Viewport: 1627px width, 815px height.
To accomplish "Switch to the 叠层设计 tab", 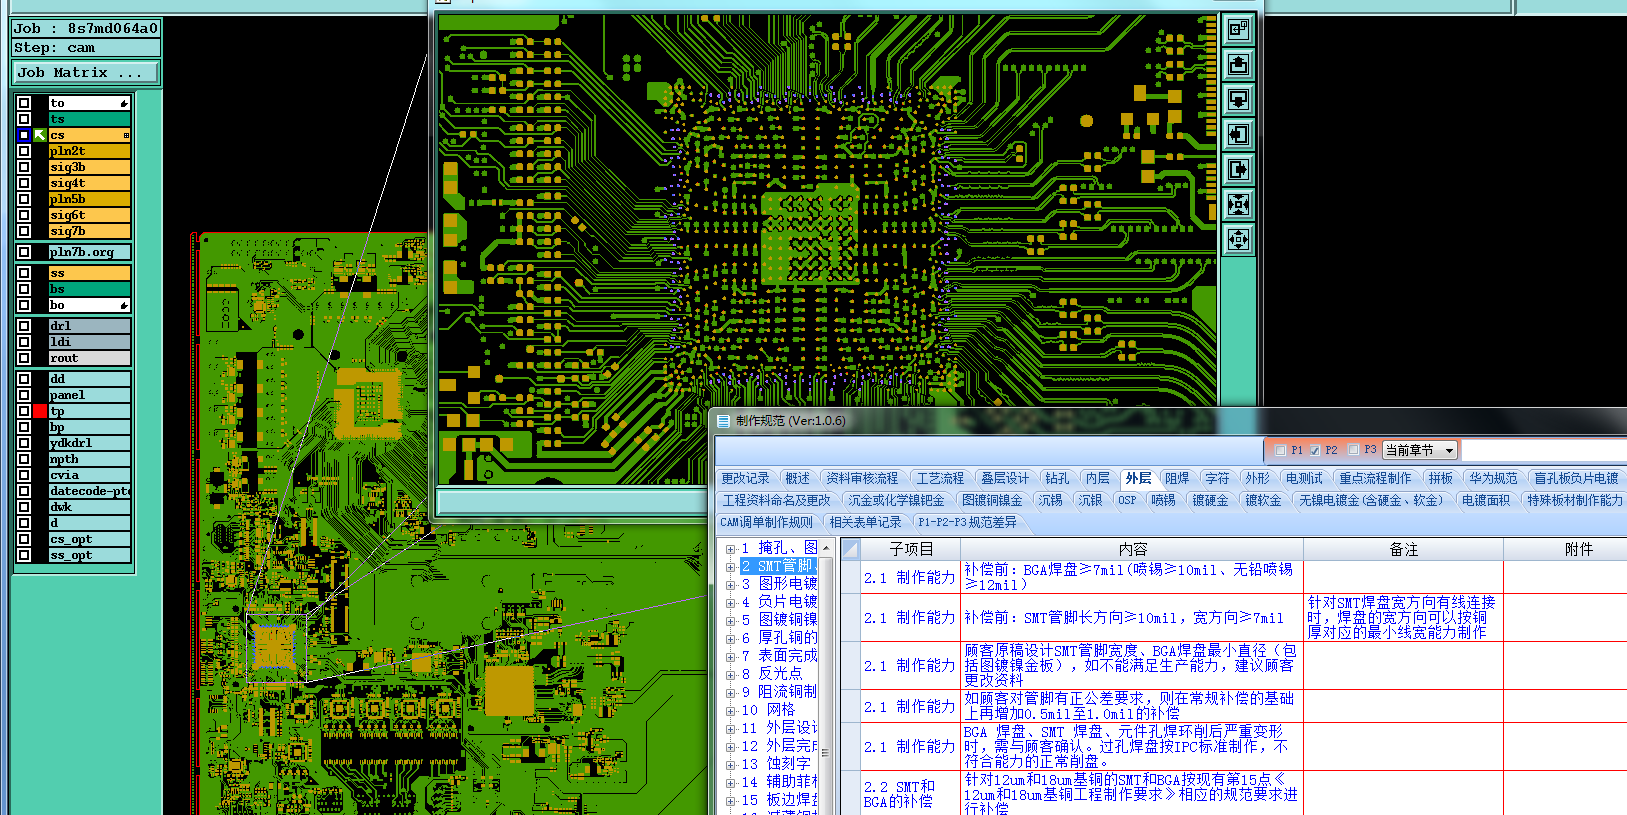I will click(x=1004, y=479).
